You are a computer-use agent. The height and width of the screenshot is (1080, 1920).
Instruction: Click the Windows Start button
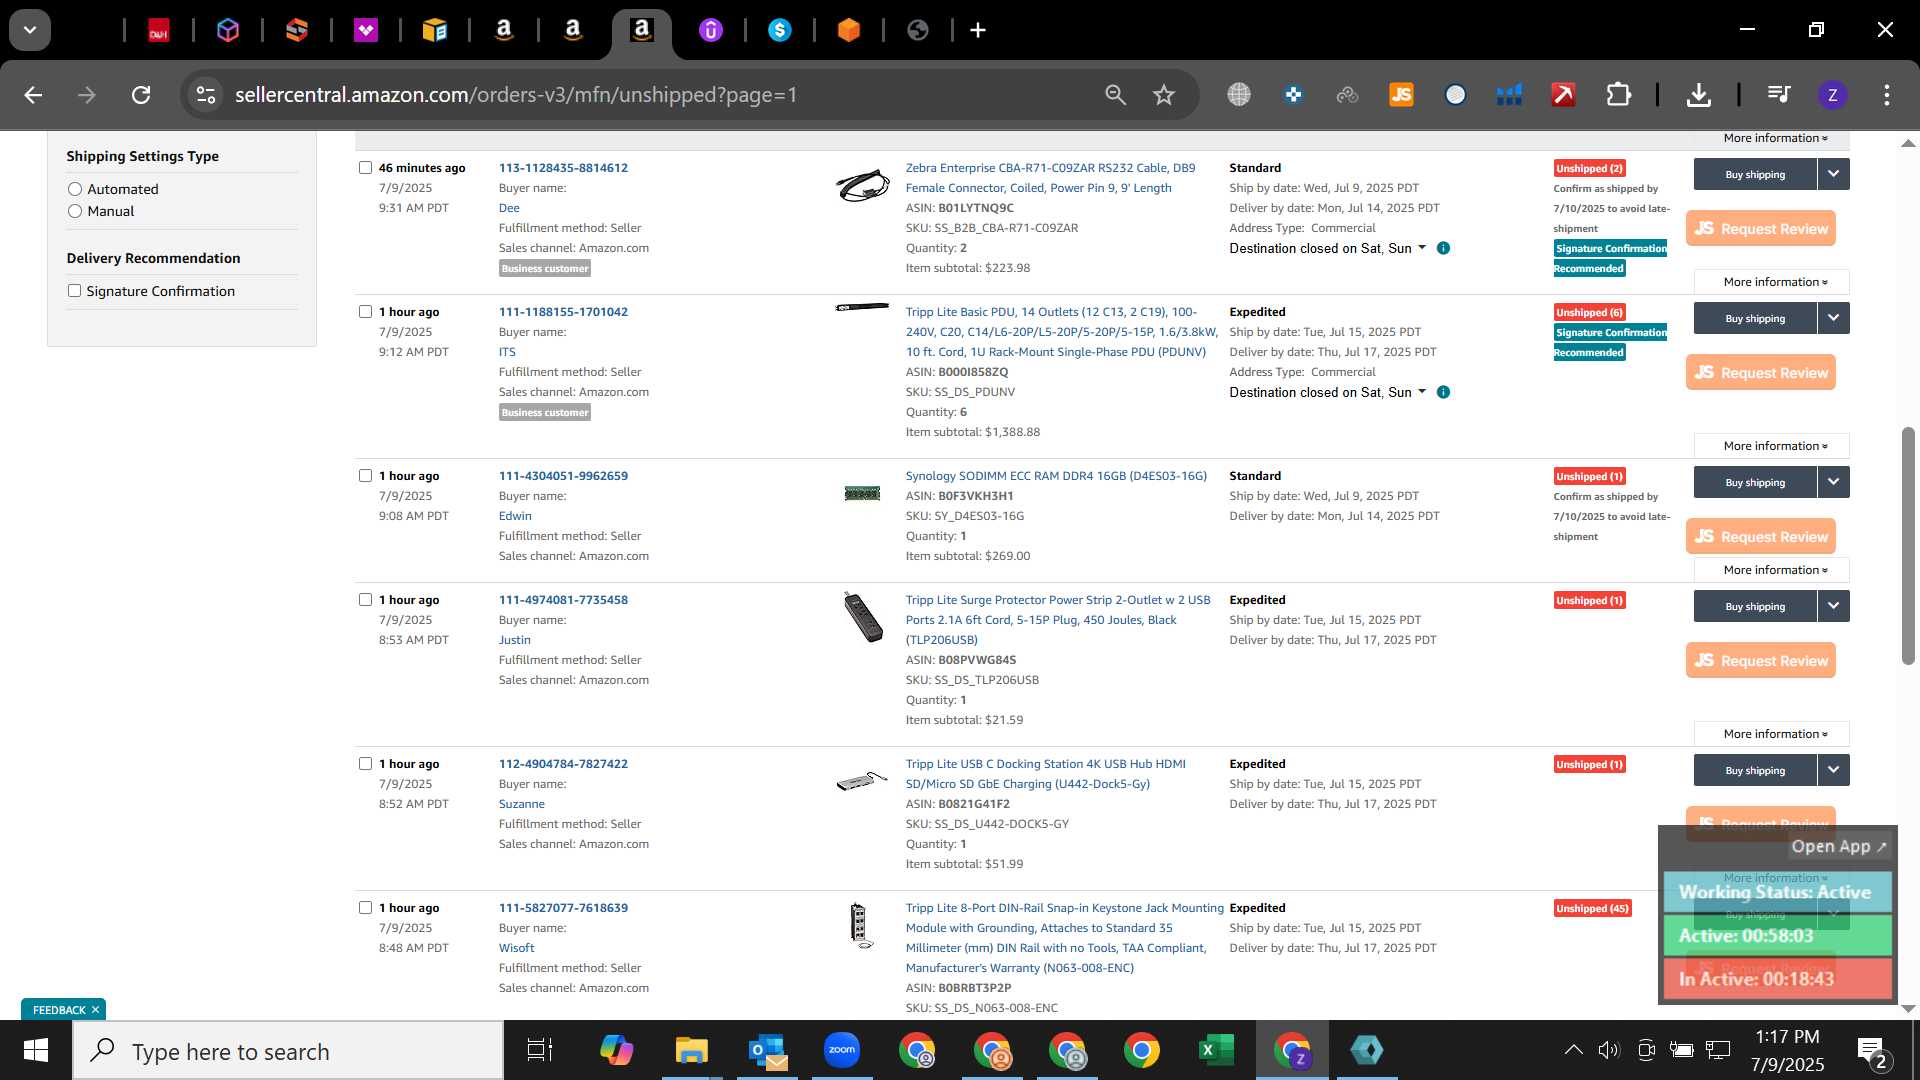tap(36, 1050)
